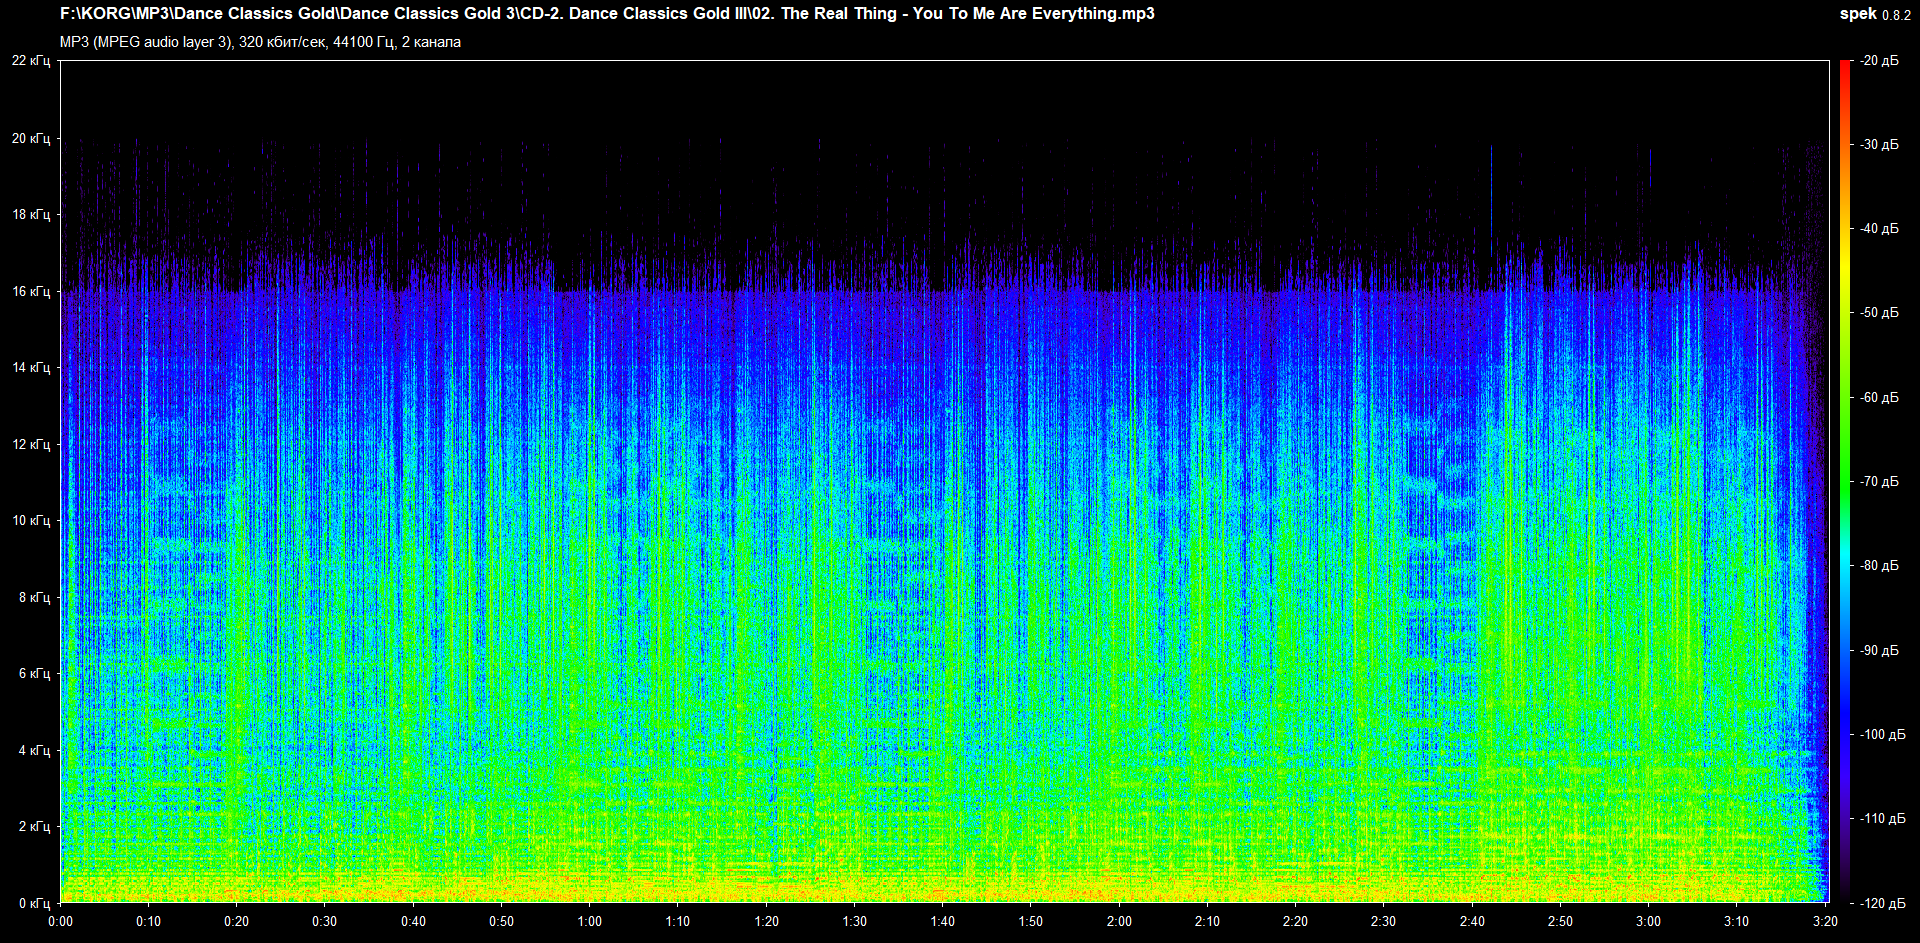Click the 2:20 time axis label
Viewport: 1920px width, 943px height.
[x=1296, y=921]
